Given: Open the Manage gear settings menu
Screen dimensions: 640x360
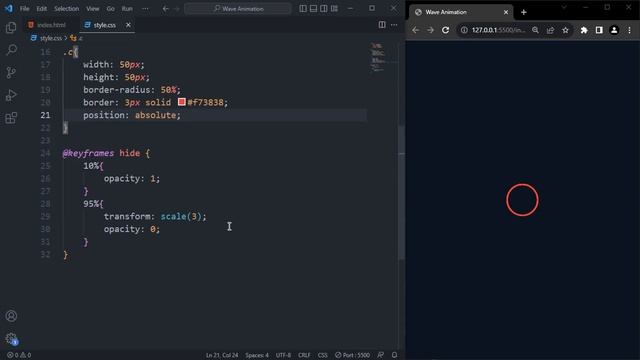Looking at the screenshot, I should (11, 338).
